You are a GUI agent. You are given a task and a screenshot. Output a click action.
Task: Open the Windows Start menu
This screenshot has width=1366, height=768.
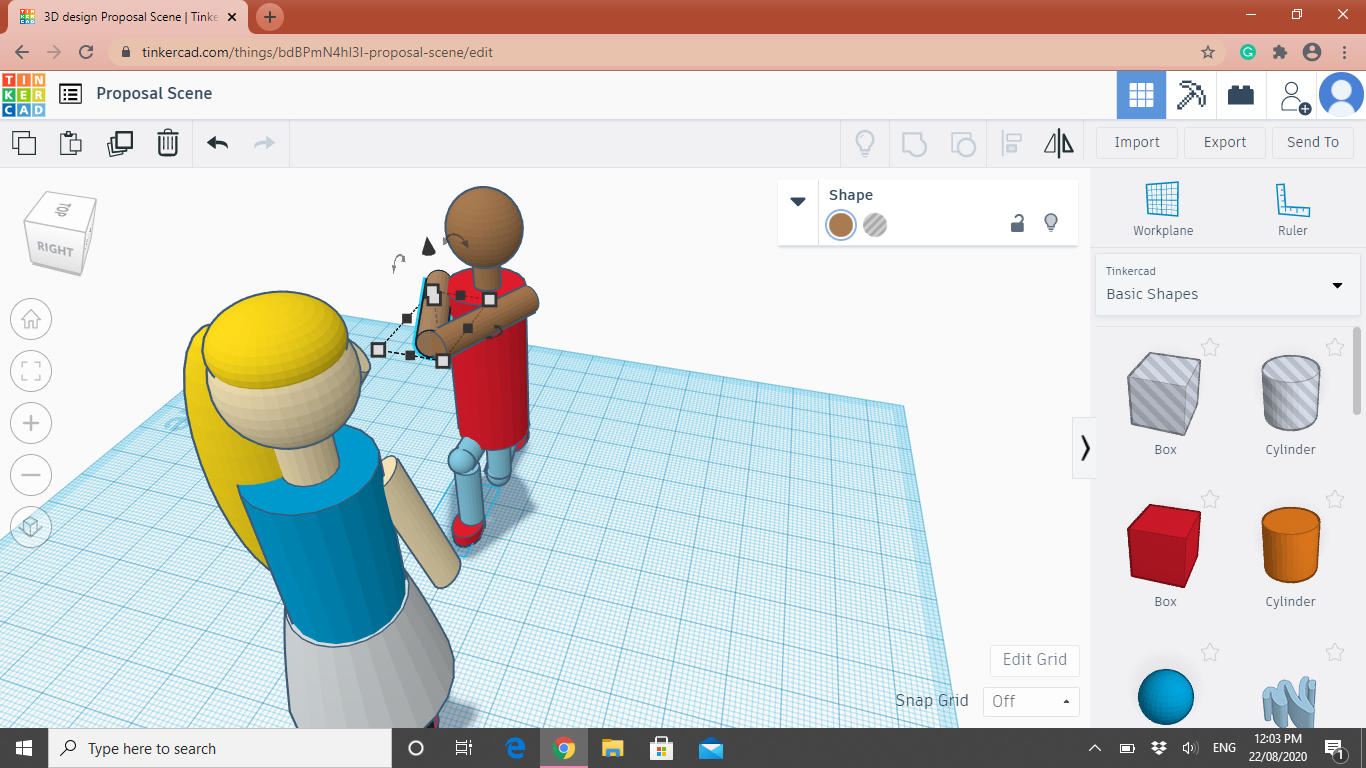click(24, 748)
